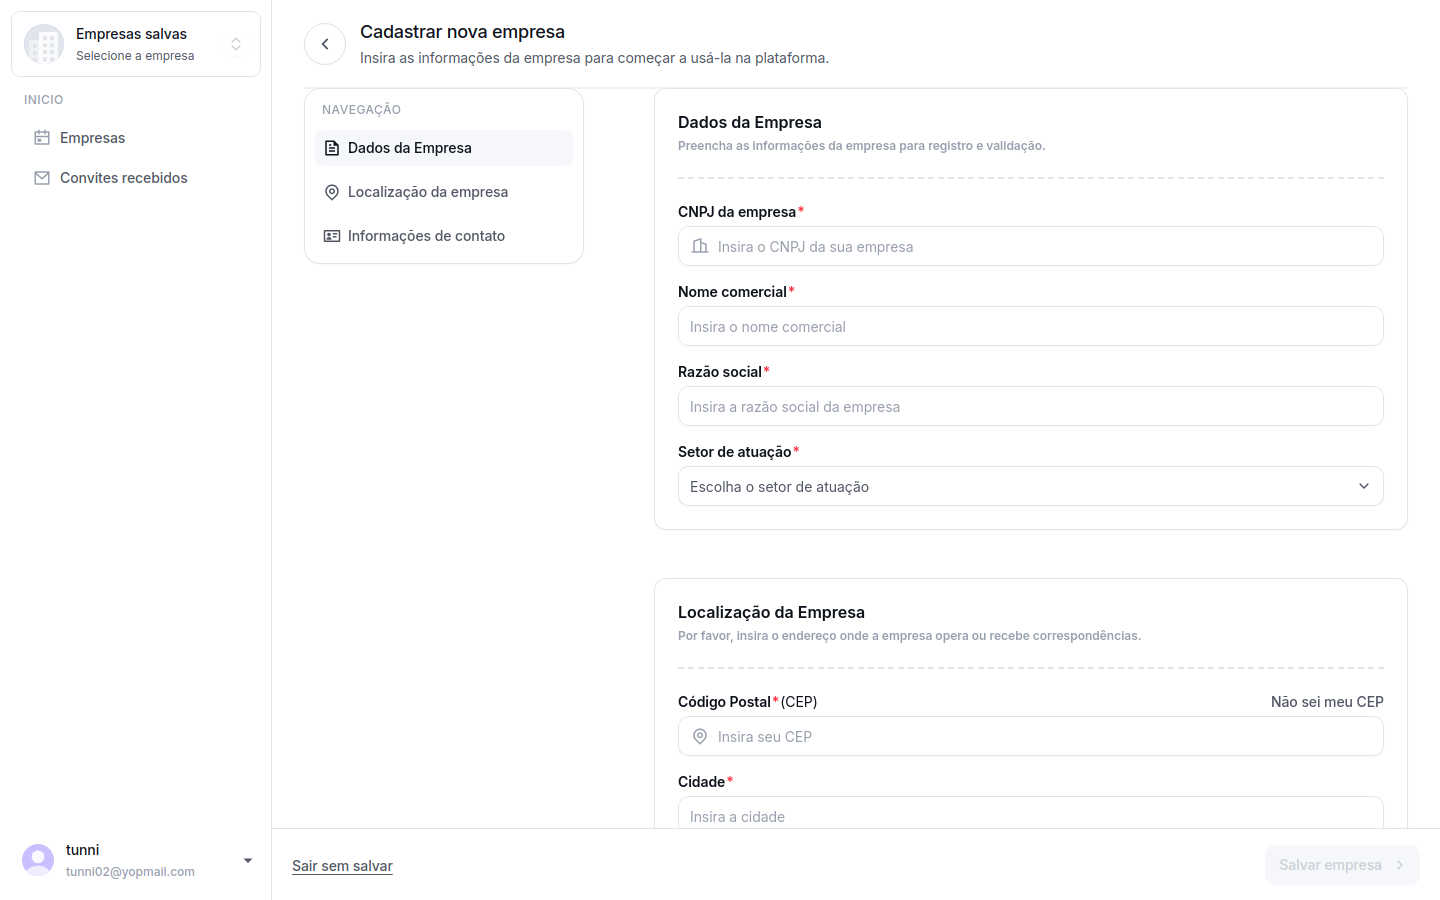The width and height of the screenshot is (1440, 900).
Task: Click the envelope icon beside Convites recebidos
Action: coord(42,178)
